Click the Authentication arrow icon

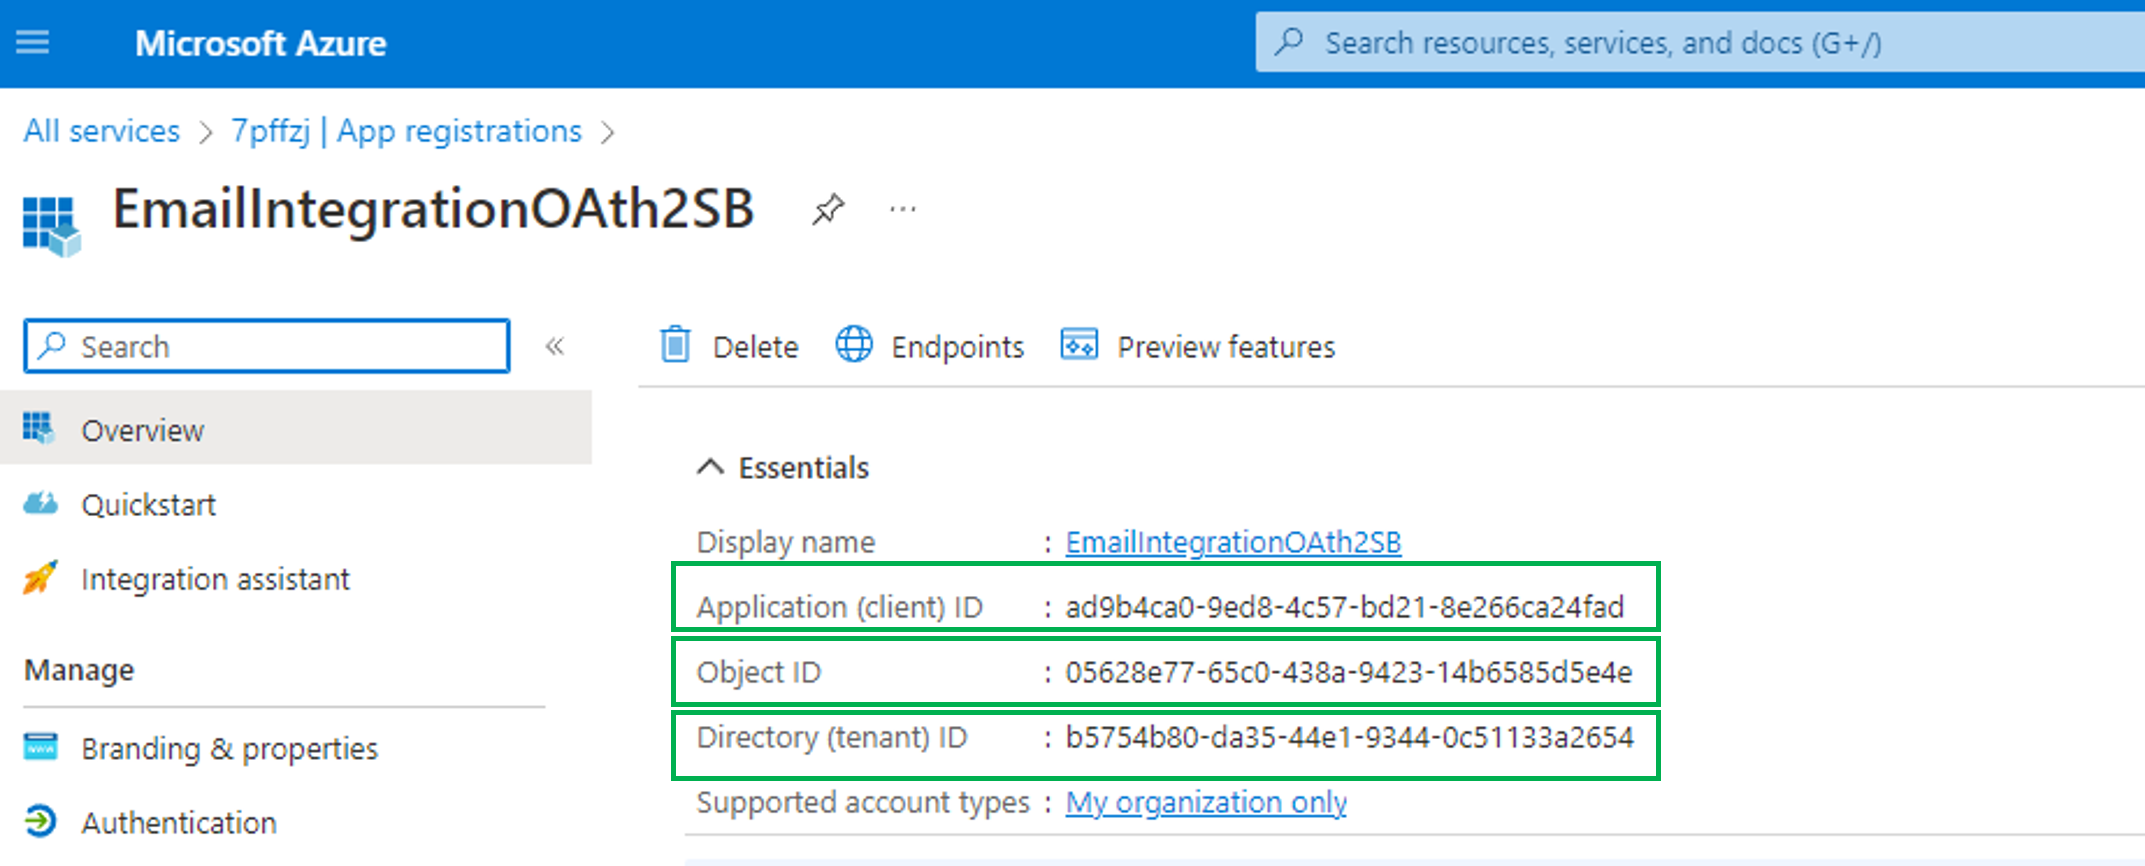(x=40, y=821)
